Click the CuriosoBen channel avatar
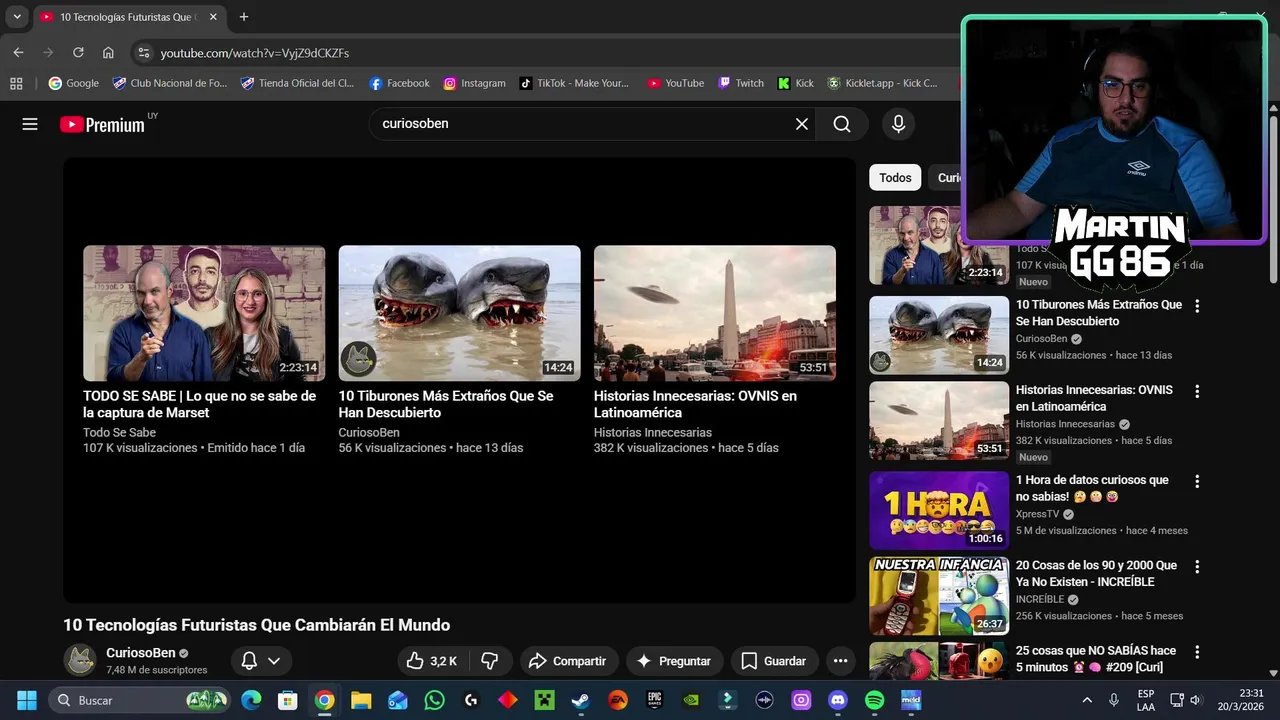The width and height of the screenshot is (1280, 720). 80,660
